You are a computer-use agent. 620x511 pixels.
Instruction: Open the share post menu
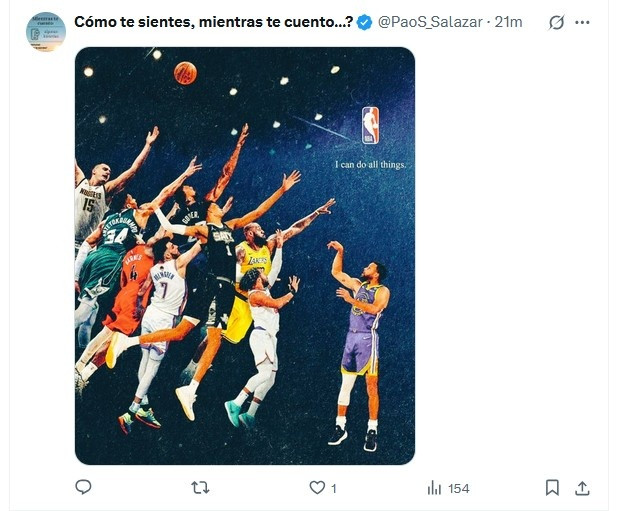pos(582,487)
